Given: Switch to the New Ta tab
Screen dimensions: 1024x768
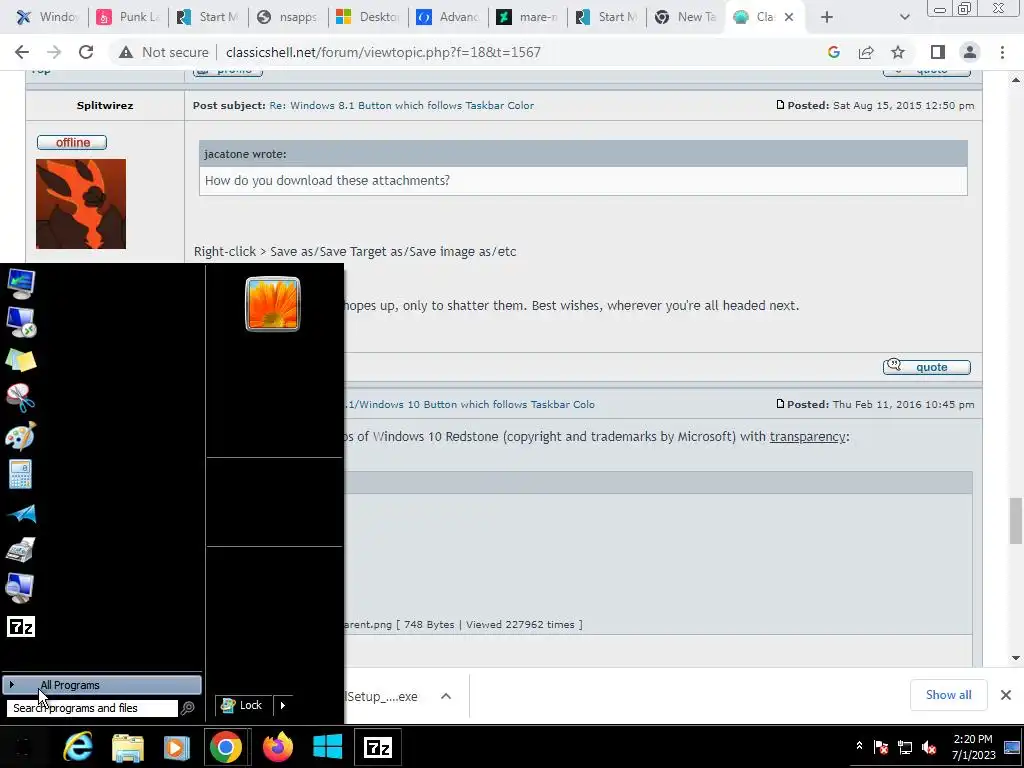Looking at the screenshot, I should [687, 17].
